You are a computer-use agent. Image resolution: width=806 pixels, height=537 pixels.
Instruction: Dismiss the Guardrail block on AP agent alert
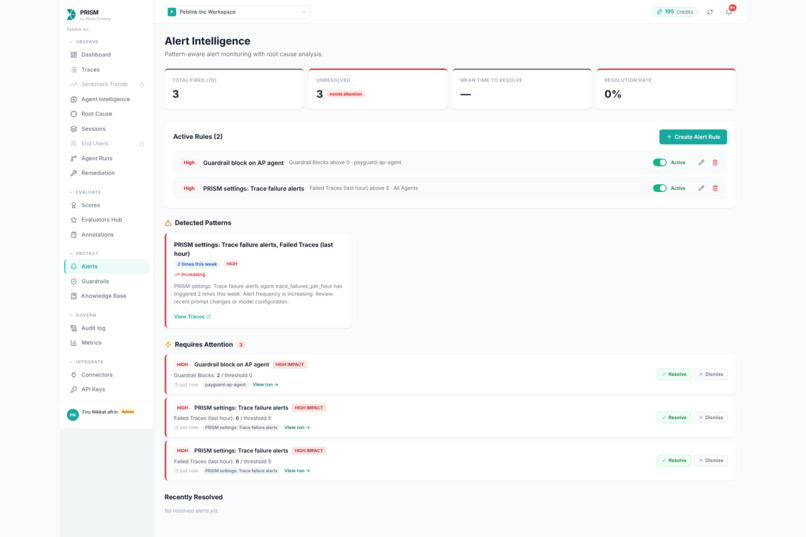(710, 374)
